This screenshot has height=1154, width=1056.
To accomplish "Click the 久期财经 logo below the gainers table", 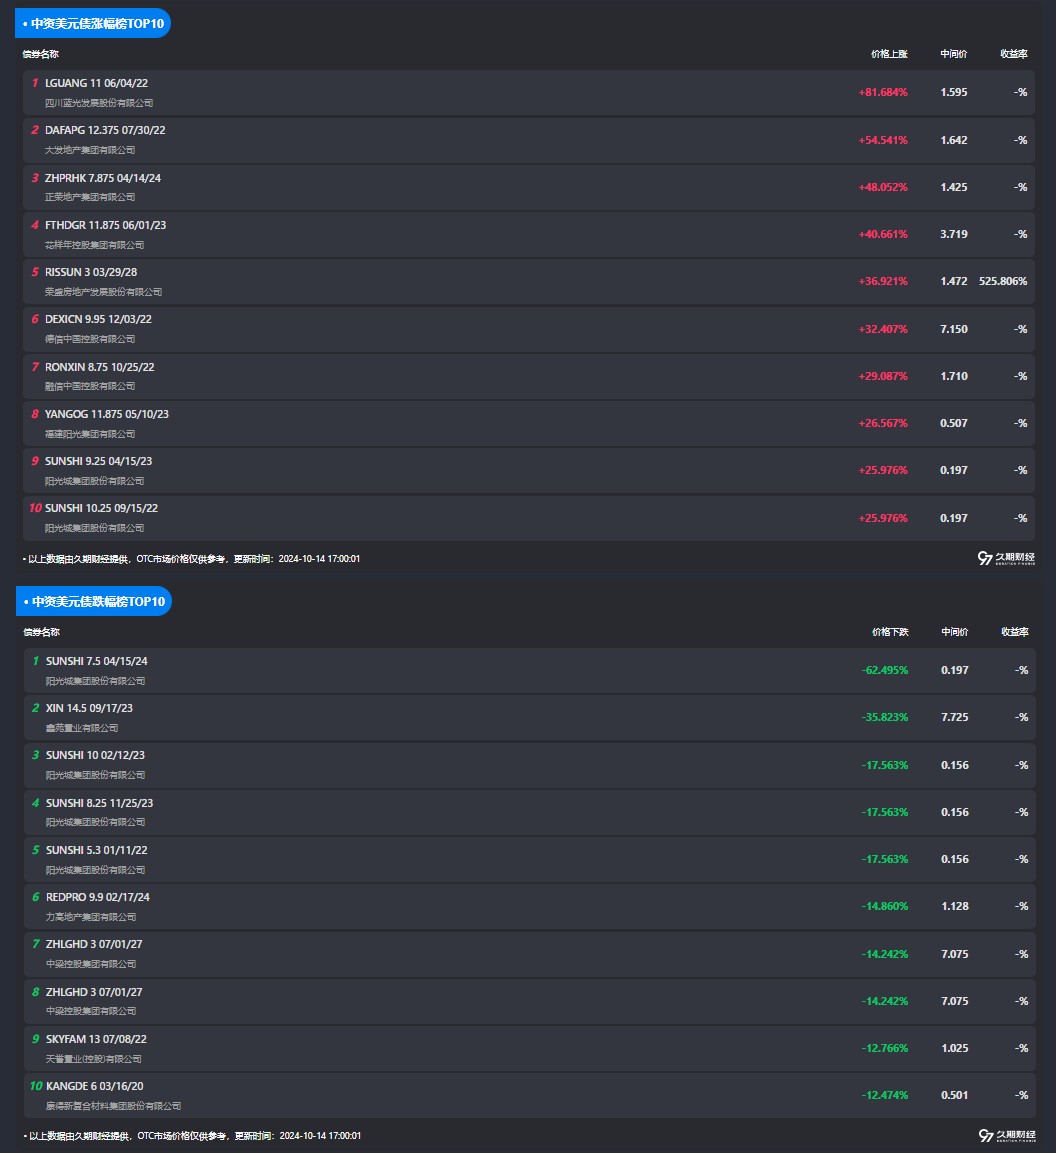I will coord(1006,558).
